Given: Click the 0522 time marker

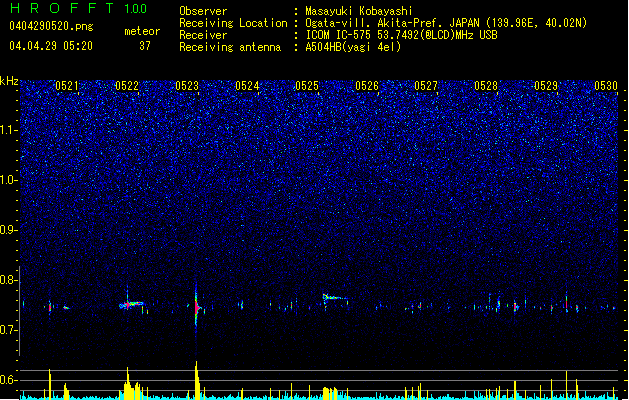Looking at the screenshot, I should point(127,86).
